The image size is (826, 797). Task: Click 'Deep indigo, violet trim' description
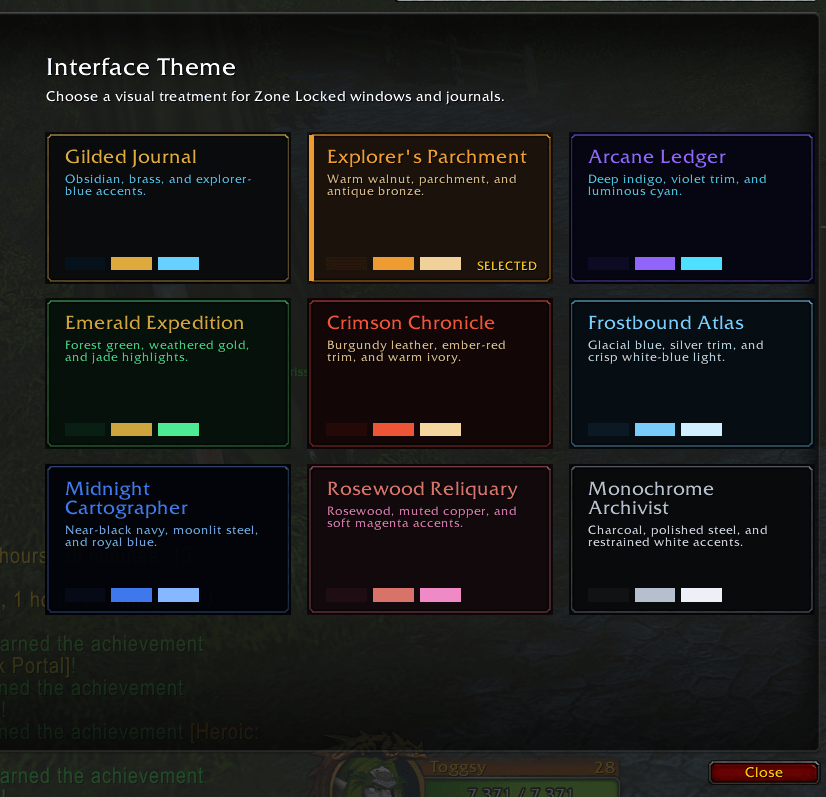pyautogui.click(x=677, y=185)
